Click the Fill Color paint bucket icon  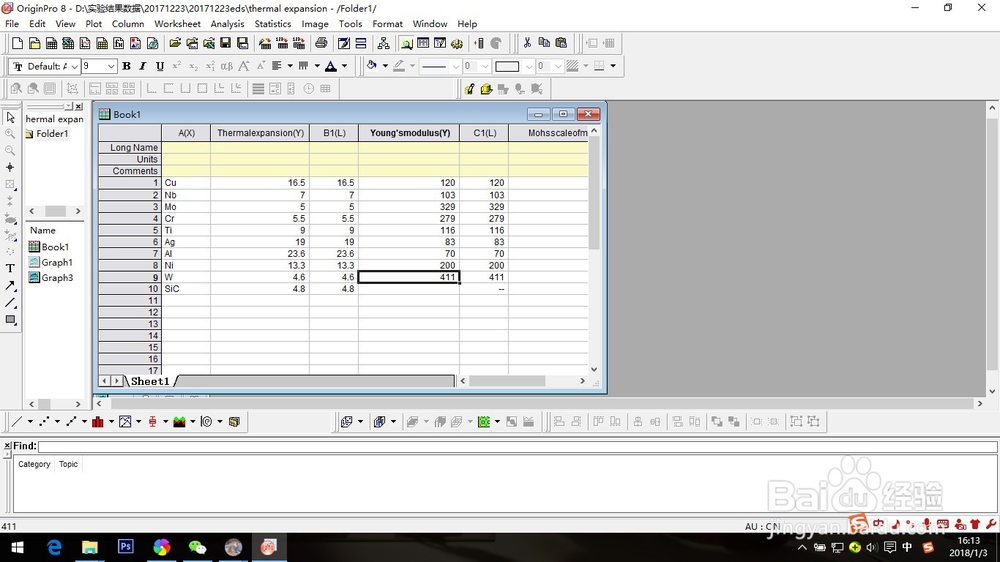[x=371, y=66]
